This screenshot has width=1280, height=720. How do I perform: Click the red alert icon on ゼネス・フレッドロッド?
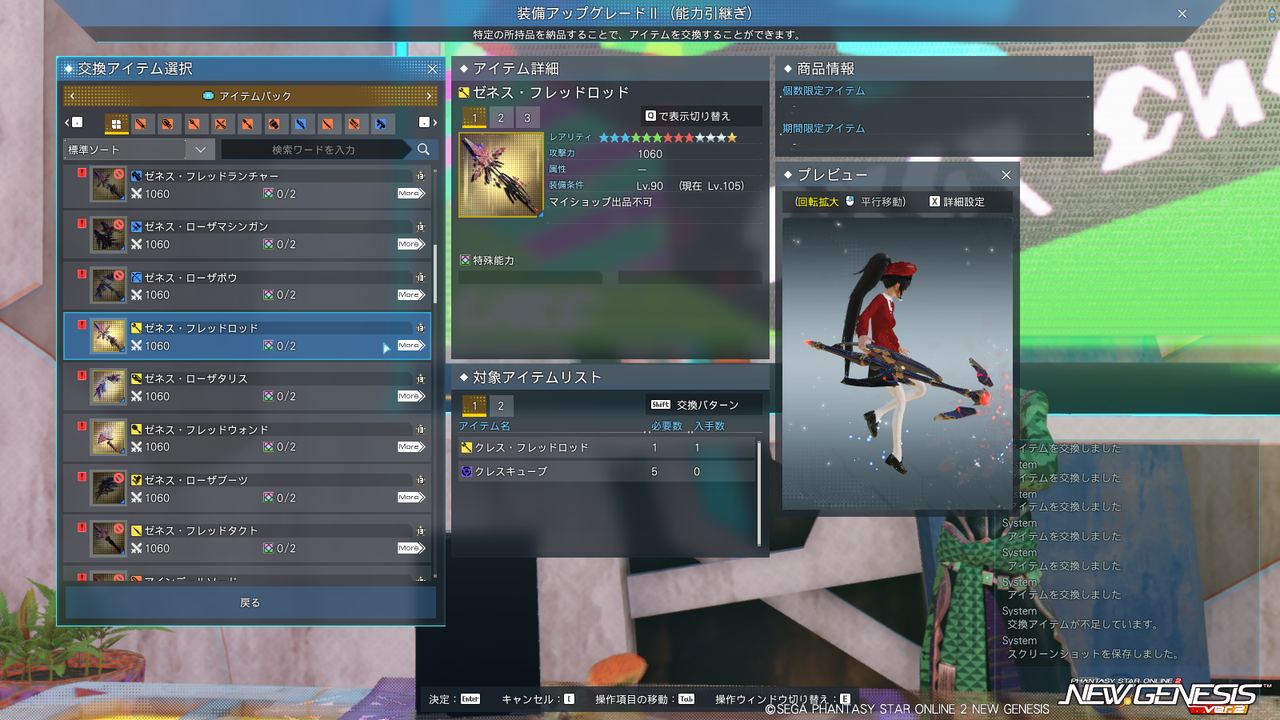[x=82, y=325]
